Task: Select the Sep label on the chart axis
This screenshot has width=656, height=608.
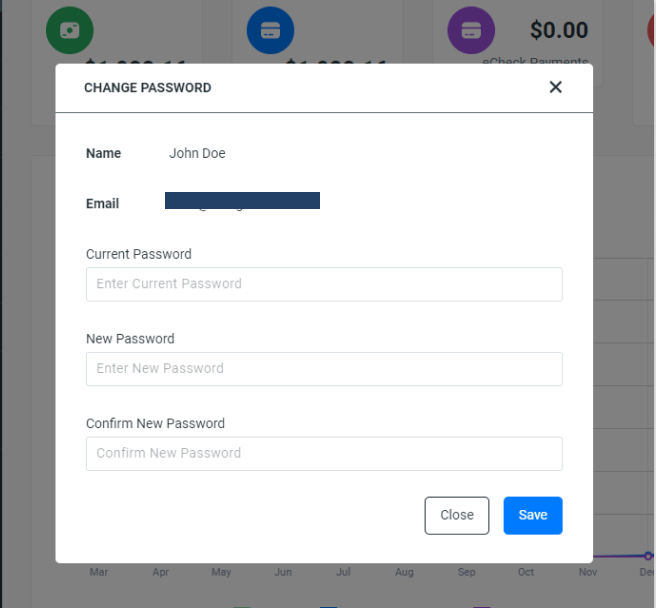Action: click(x=466, y=572)
